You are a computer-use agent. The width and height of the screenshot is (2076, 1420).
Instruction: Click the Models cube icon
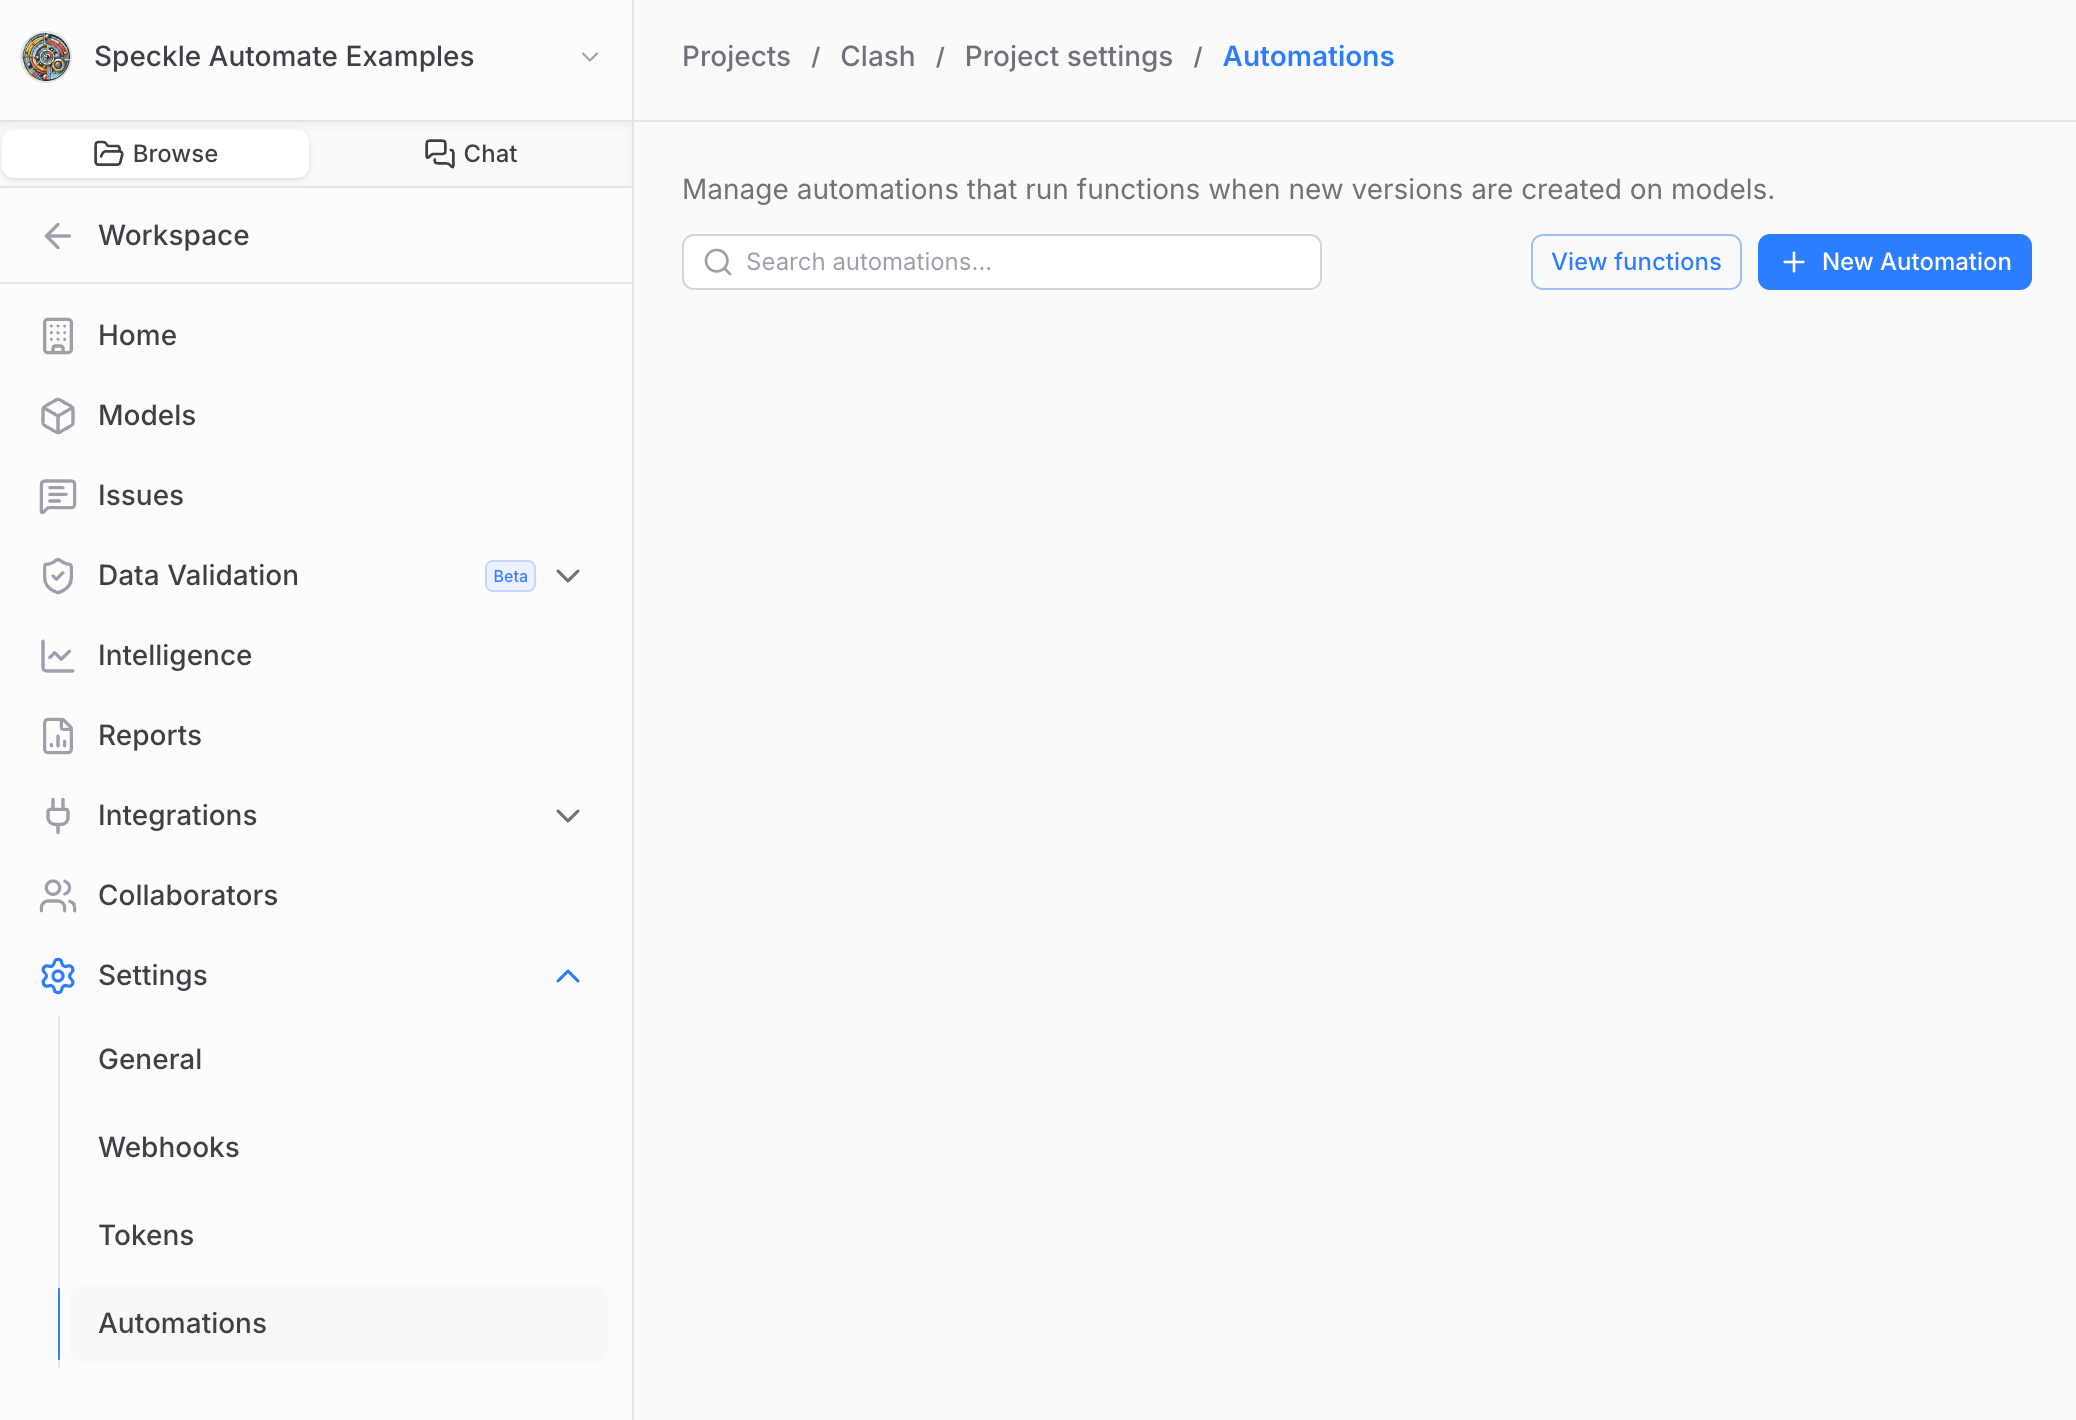pos(58,416)
